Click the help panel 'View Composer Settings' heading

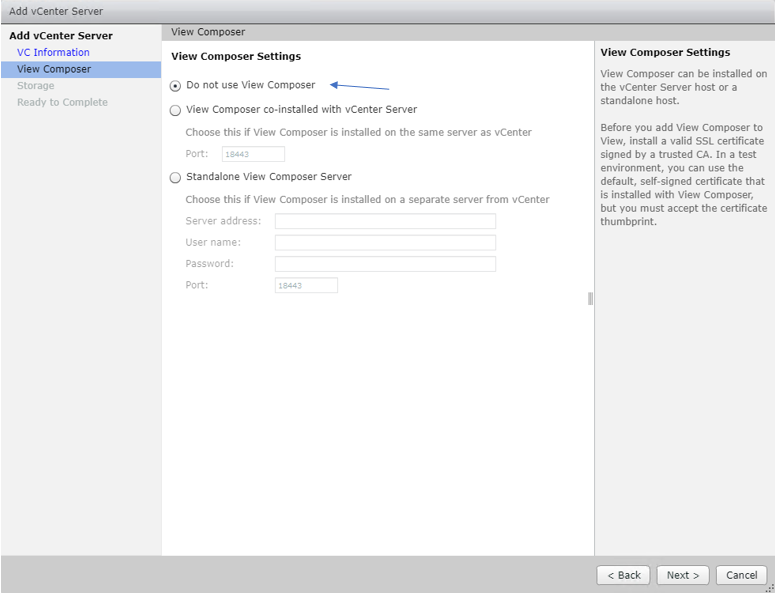[x=665, y=52]
